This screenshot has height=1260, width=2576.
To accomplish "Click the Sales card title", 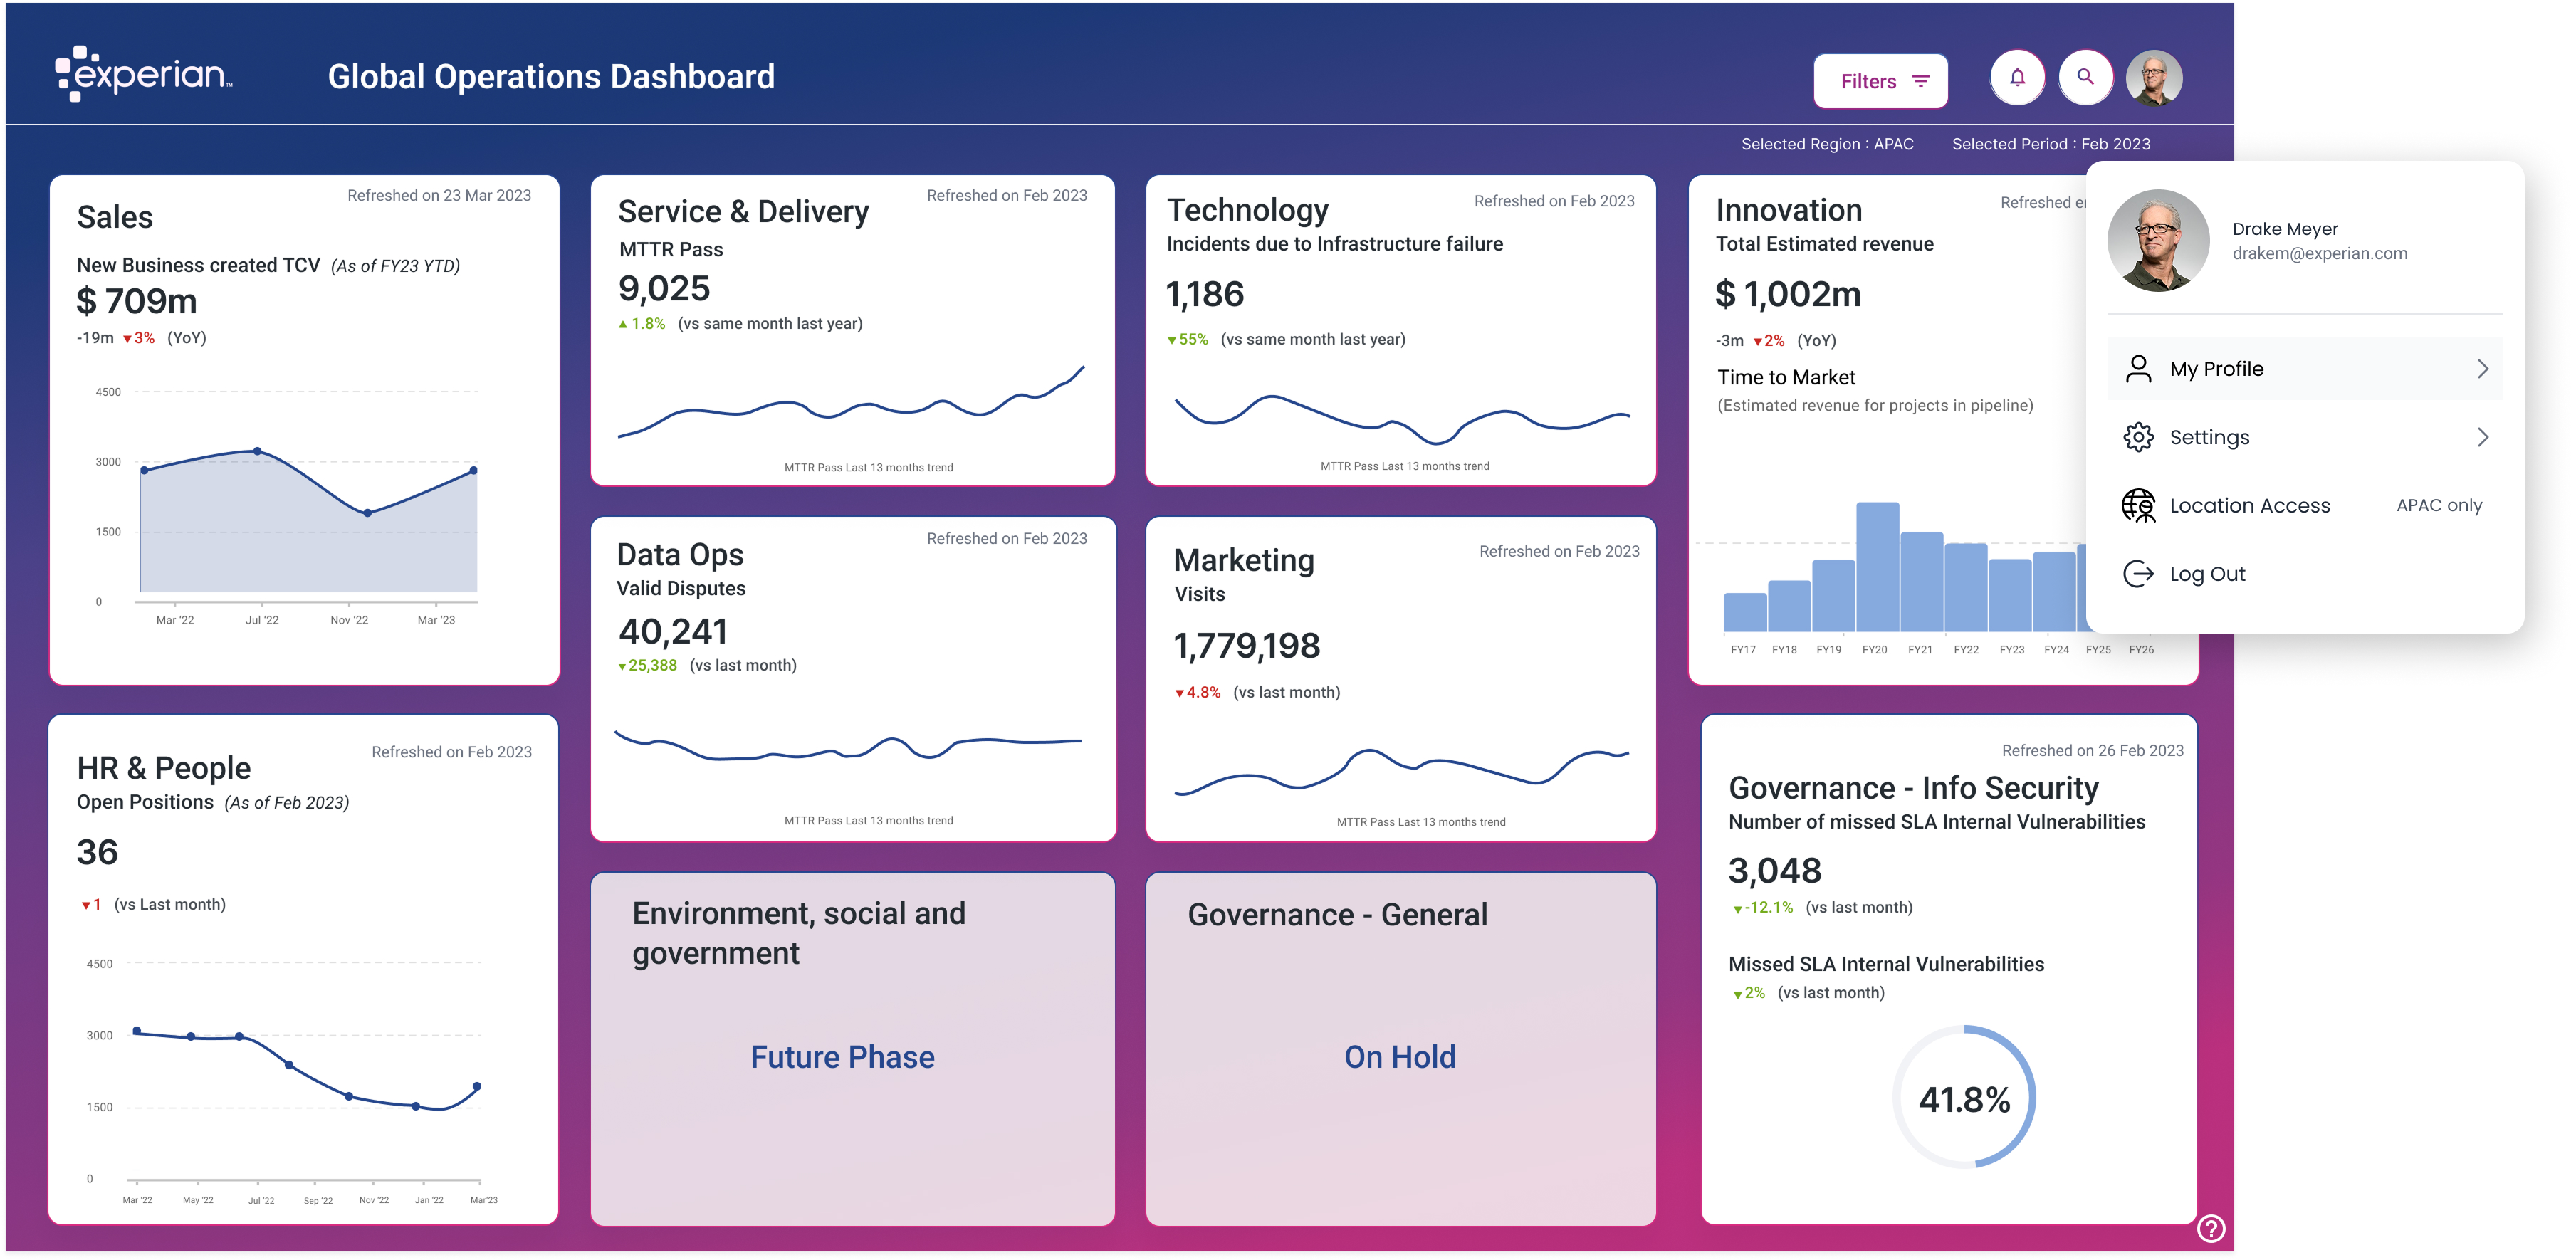I will click(x=115, y=217).
